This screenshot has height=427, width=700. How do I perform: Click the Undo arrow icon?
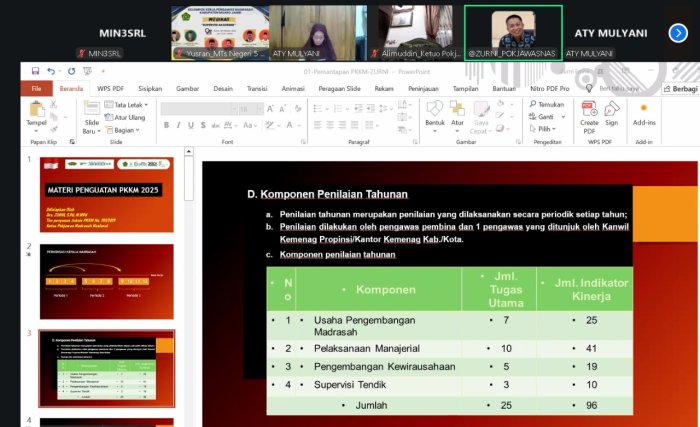(50, 71)
